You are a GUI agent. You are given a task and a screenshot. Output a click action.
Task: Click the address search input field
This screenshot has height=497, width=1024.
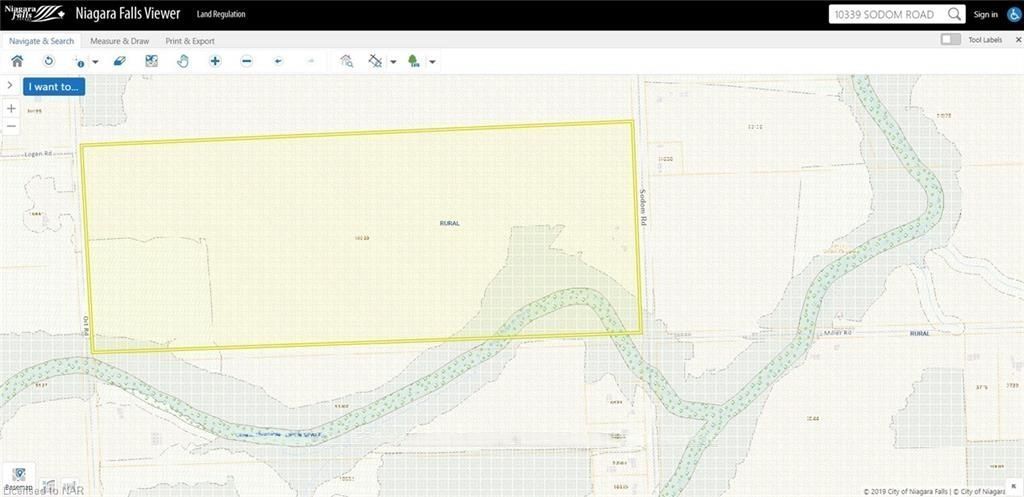pos(886,14)
